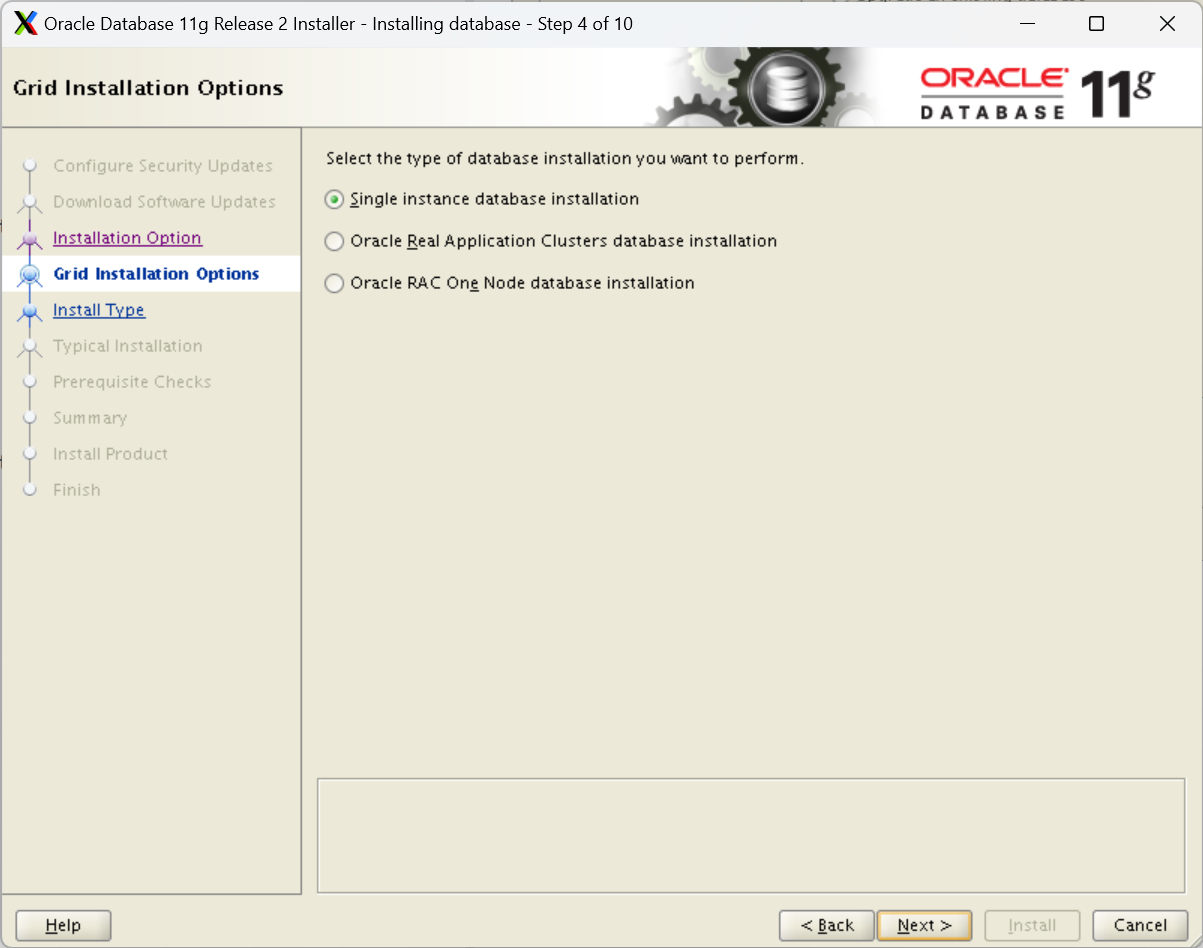The height and width of the screenshot is (948, 1203).
Task: Click the Grid Installation Options header title
Action: pos(148,88)
